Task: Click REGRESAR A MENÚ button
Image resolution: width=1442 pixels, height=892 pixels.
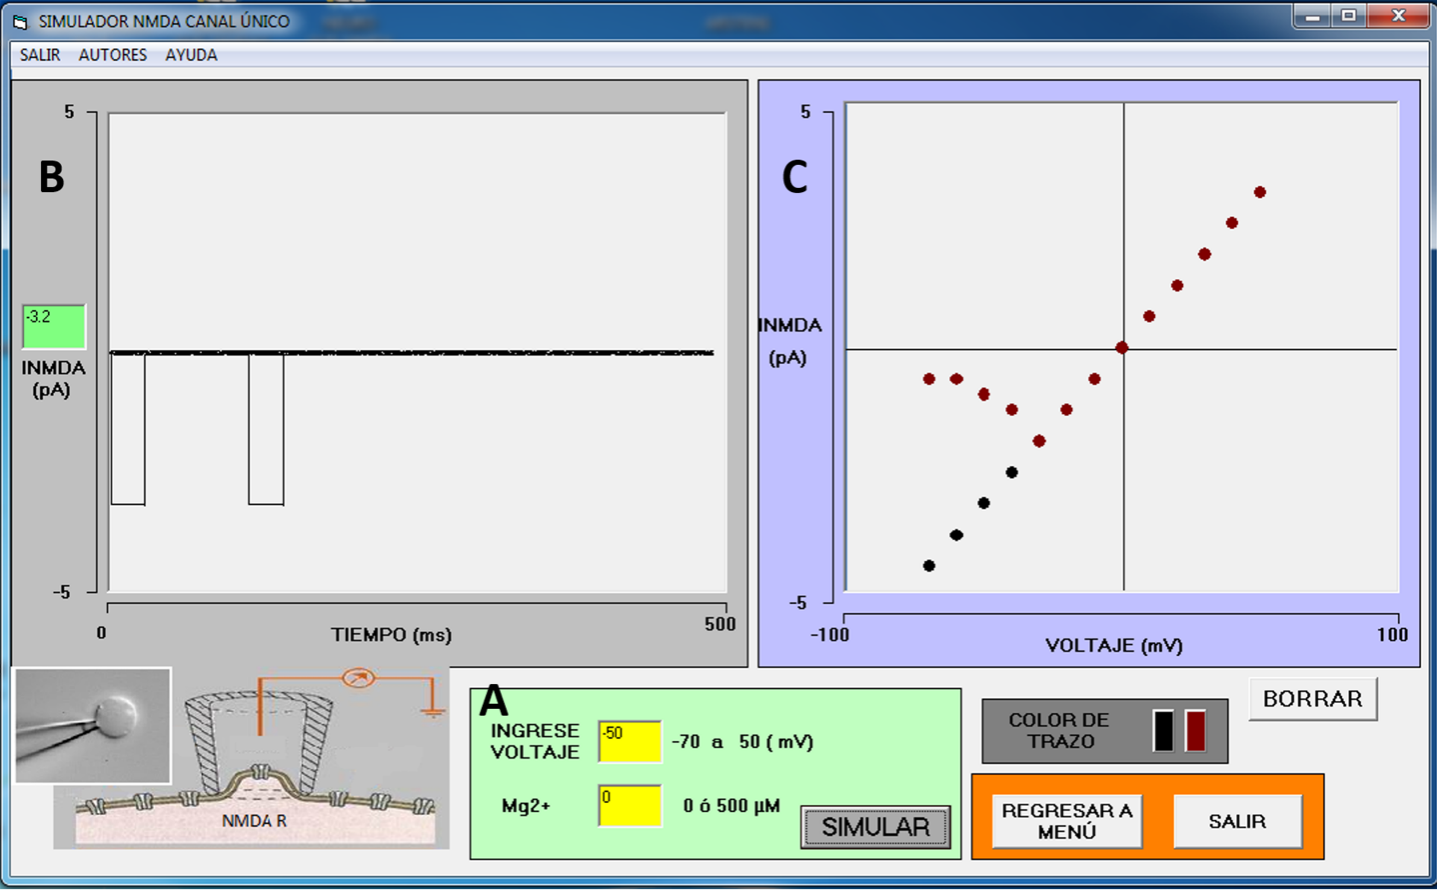Action: pos(1067,821)
